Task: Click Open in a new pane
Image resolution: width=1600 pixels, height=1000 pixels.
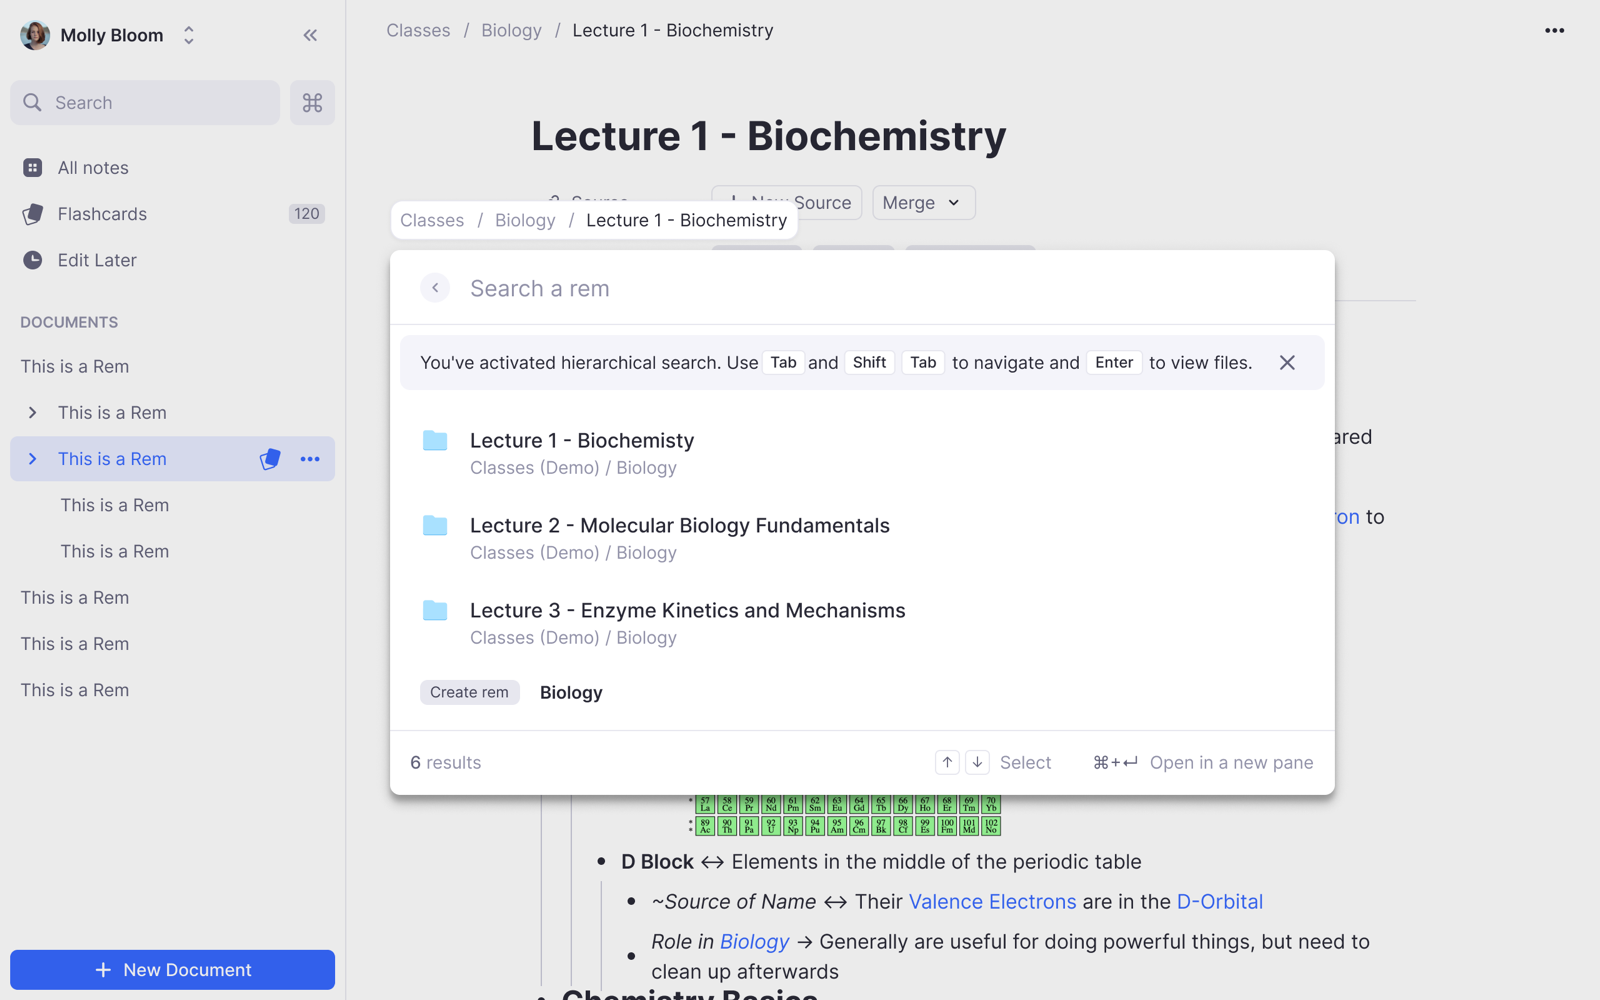Action: coord(1231,763)
